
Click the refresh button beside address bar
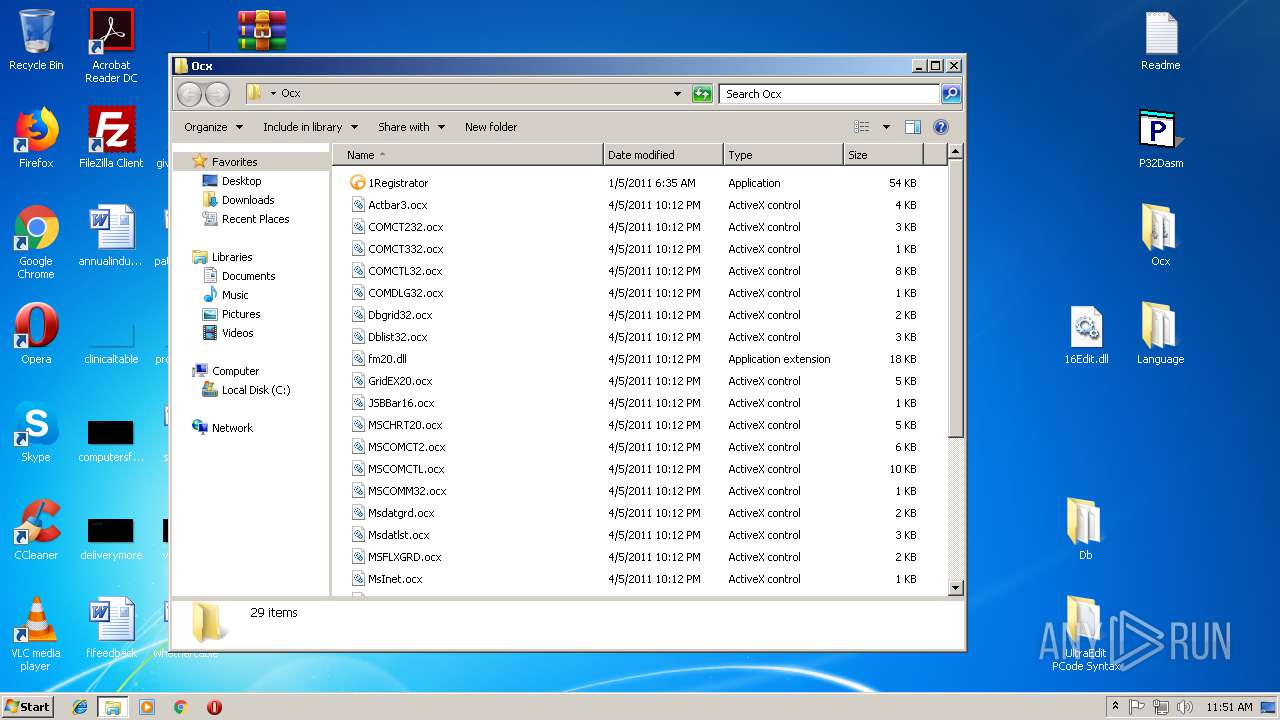pos(702,94)
